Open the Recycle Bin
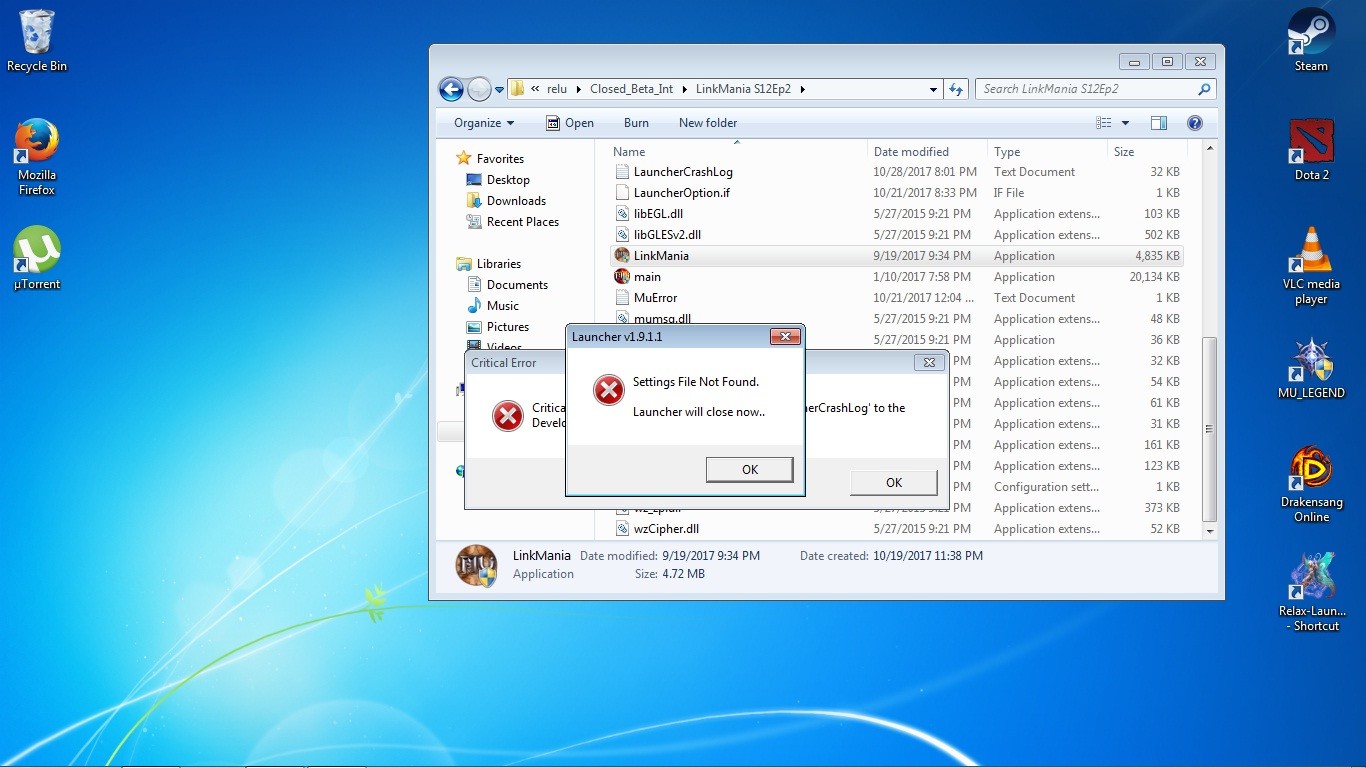This screenshot has width=1366, height=768. pyautogui.click(x=37, y=35)
